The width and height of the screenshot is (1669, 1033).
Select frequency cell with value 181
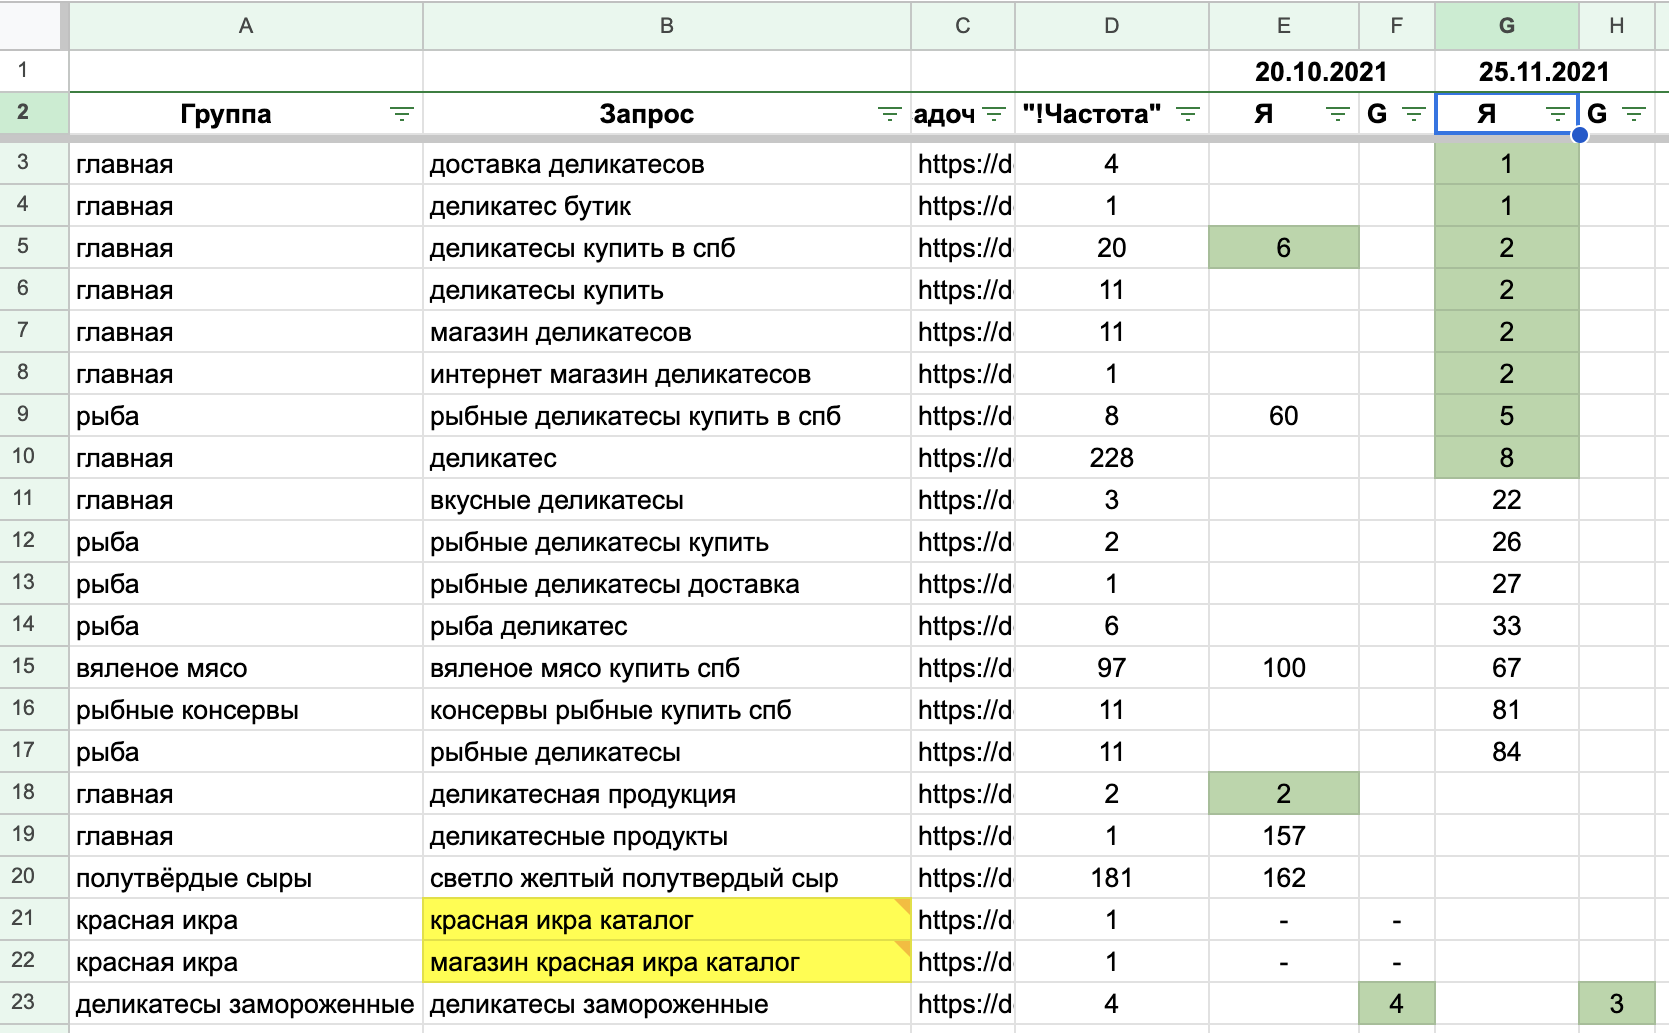point(1112,878)
